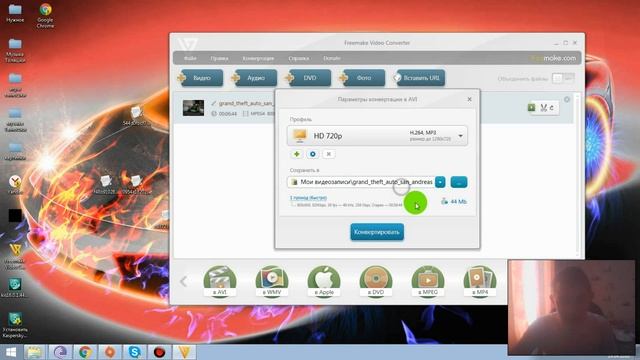Open the Справка menu
Screen dimensions: 640x360
tap(298, 58)
